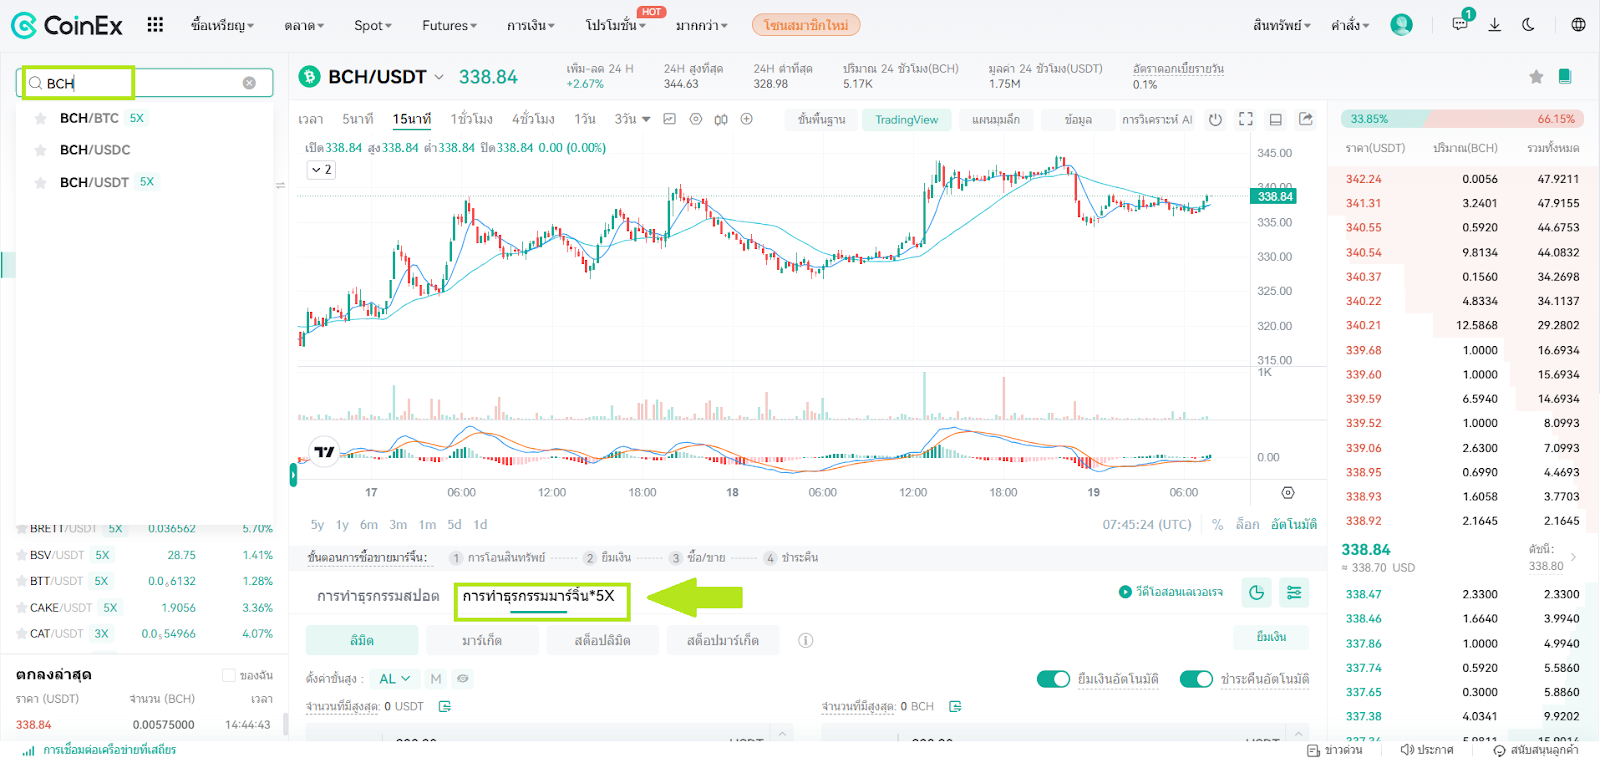Open the '3วัน' timeframe dropdown
This screenshot has height=758, width=1600.
[632, 119]
